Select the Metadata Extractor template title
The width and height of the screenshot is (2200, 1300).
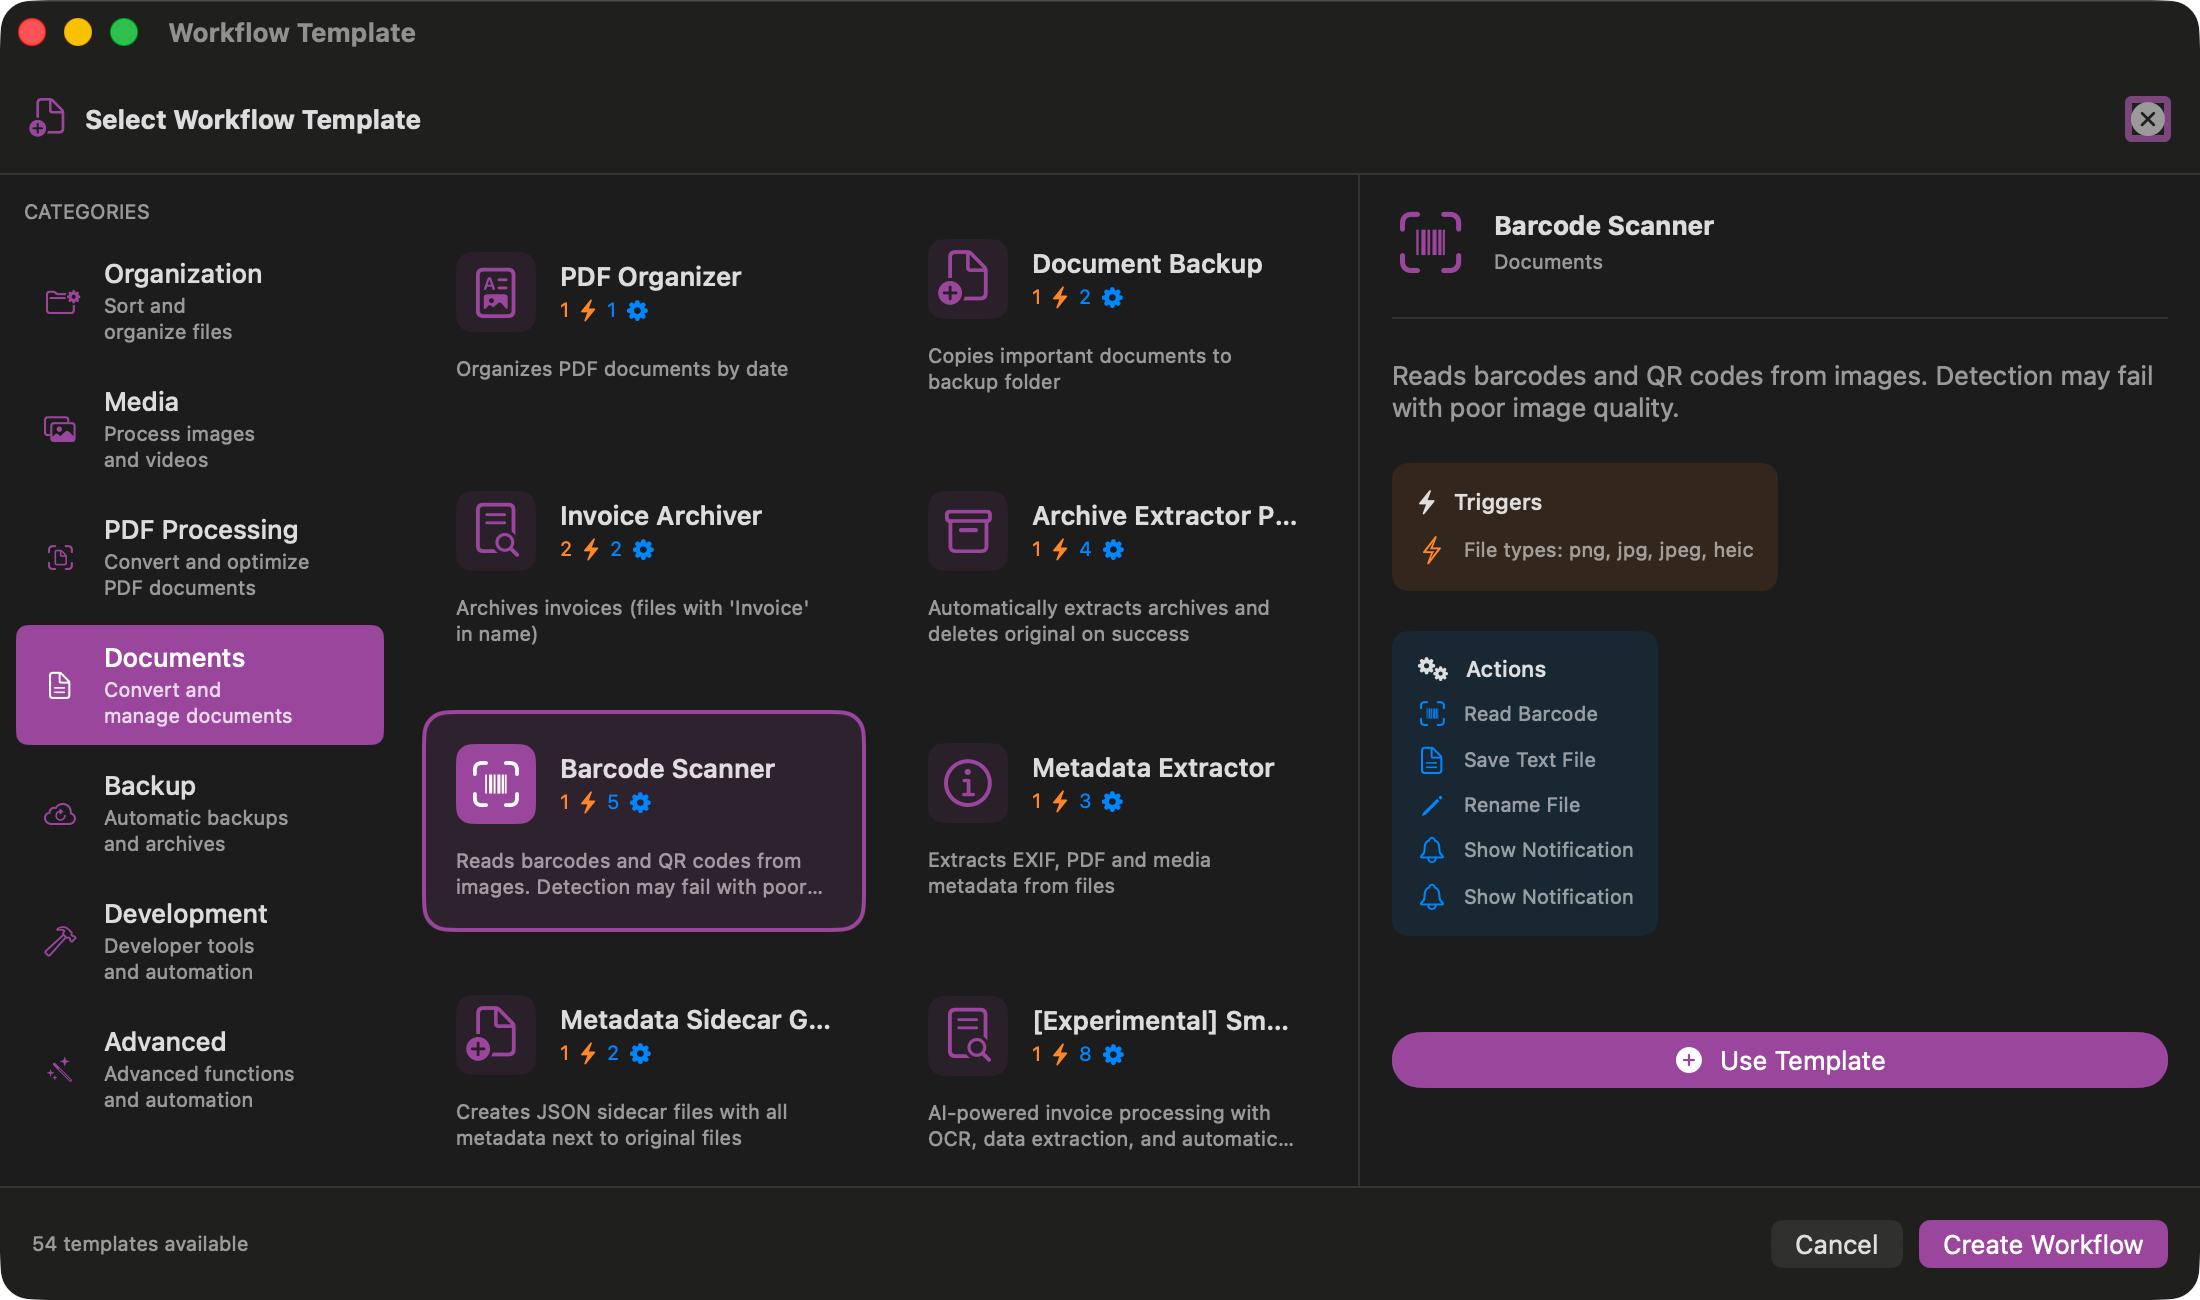(1153, 767)
